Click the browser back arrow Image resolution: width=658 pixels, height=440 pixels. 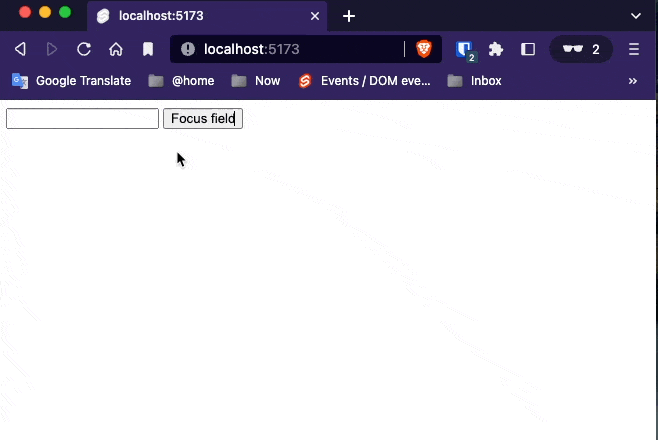[x=20, y=49]
